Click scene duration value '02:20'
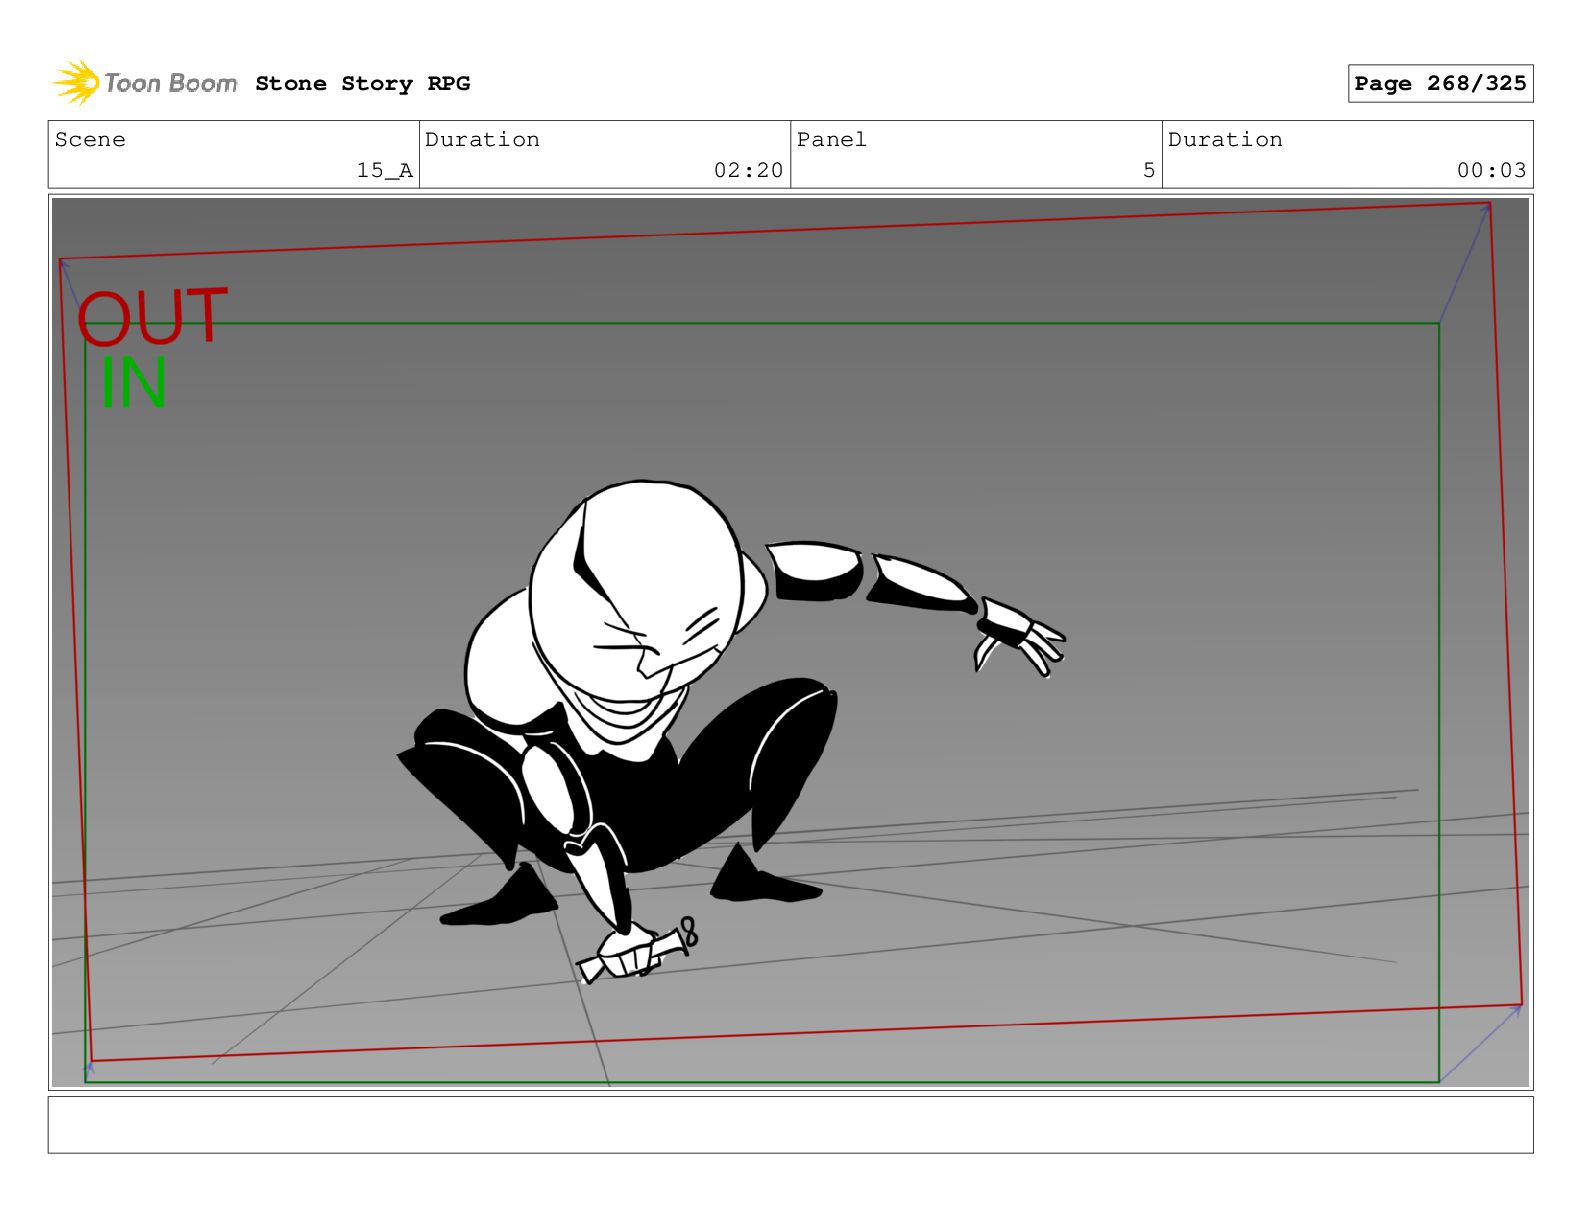 click(748, 171)
